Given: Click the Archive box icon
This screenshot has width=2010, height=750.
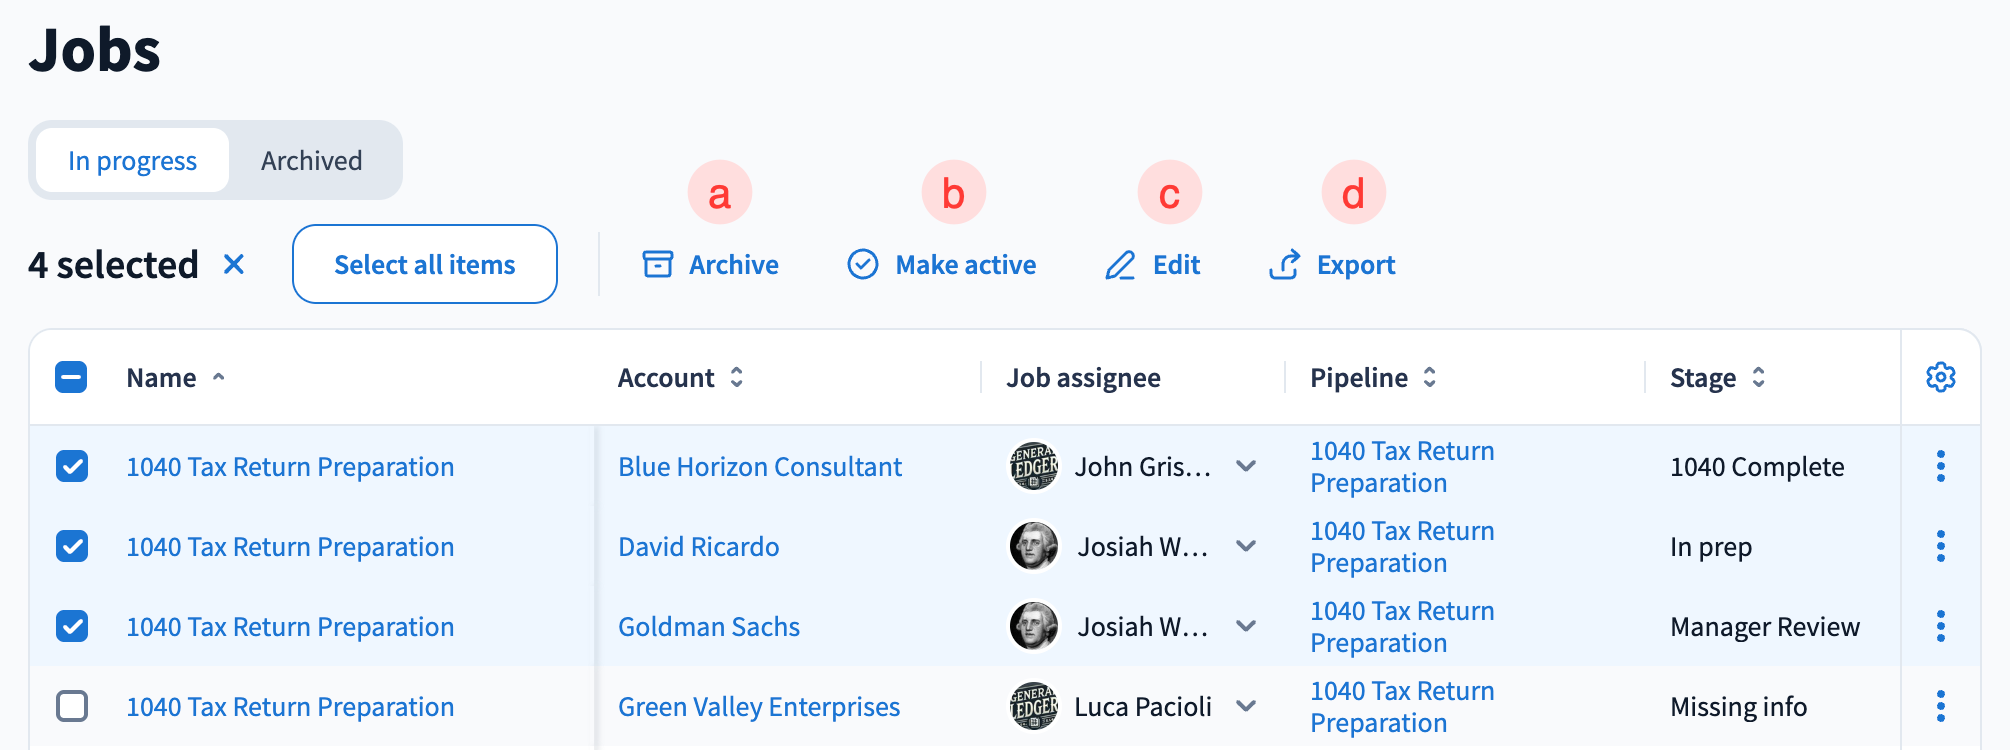Looking at the screenshot, I should (x=658, y=264).
